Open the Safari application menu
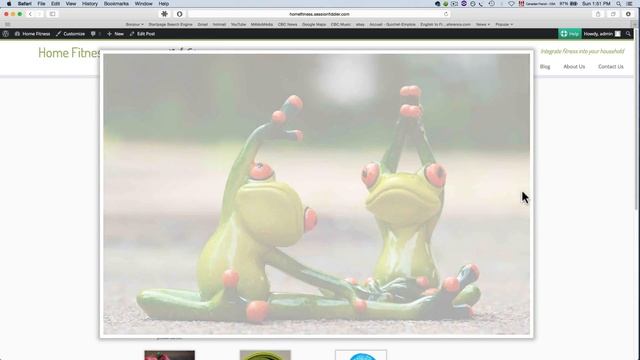640x360 pixels. point(24,4)
